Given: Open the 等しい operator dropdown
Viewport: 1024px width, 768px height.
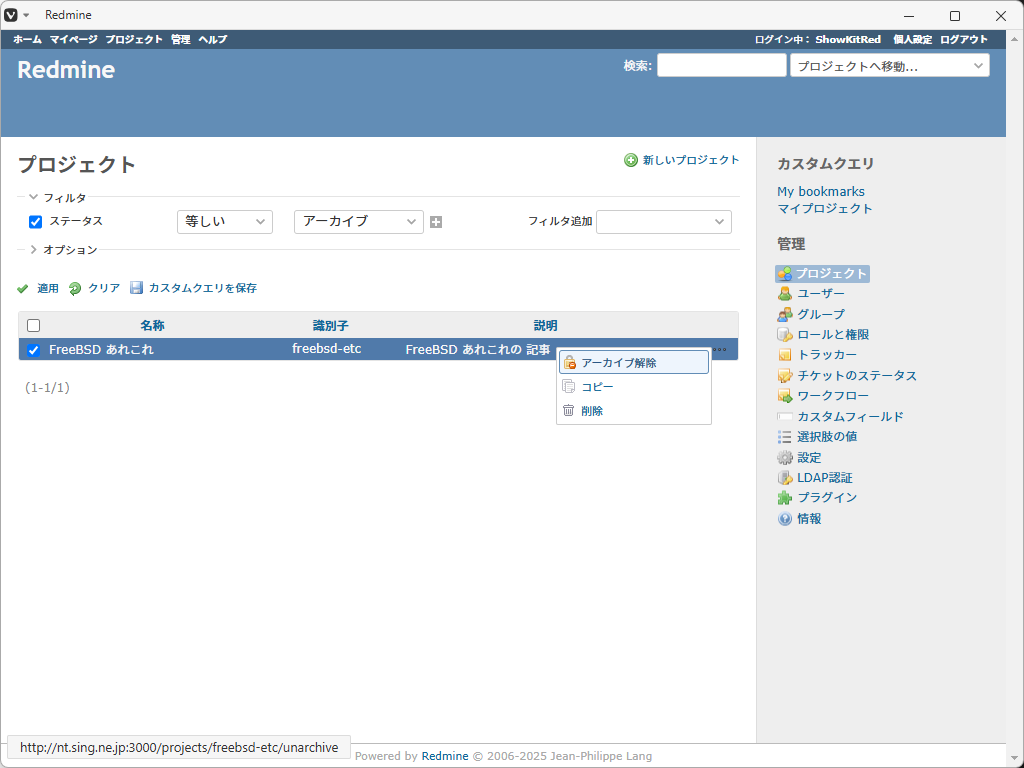Looking at the screenshot, I should pos(225,222).
